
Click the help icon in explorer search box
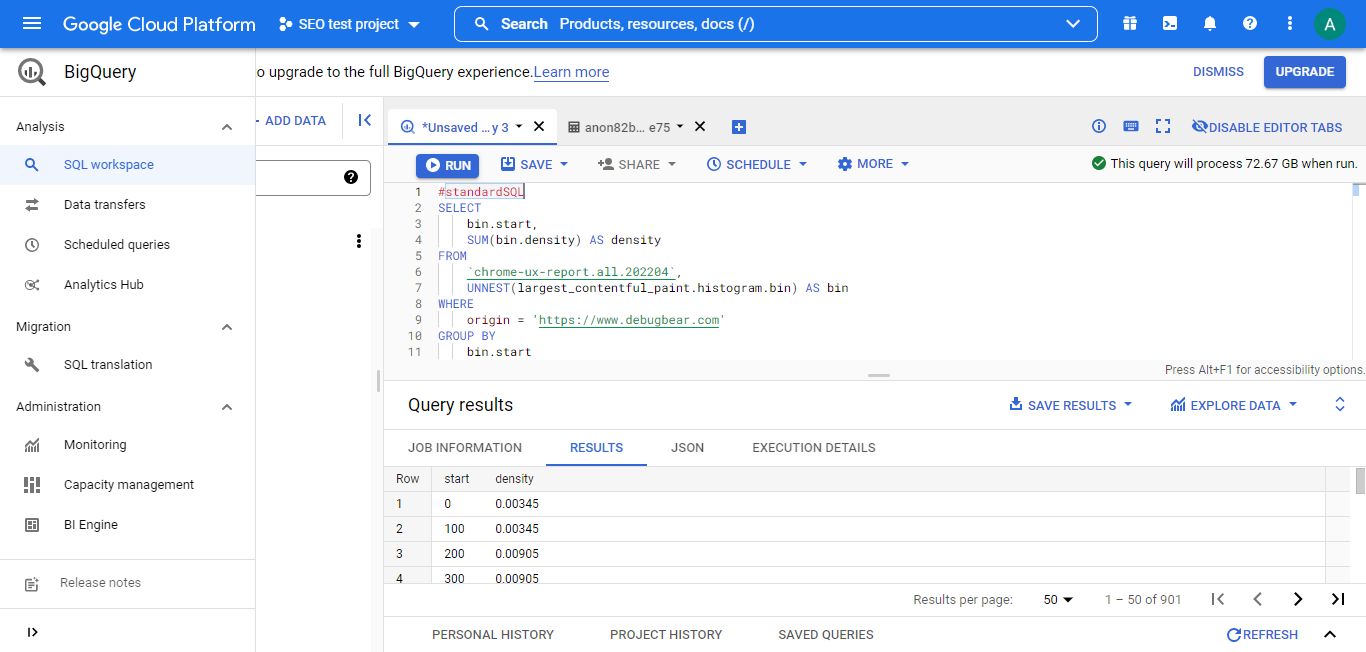coord(351,177)
